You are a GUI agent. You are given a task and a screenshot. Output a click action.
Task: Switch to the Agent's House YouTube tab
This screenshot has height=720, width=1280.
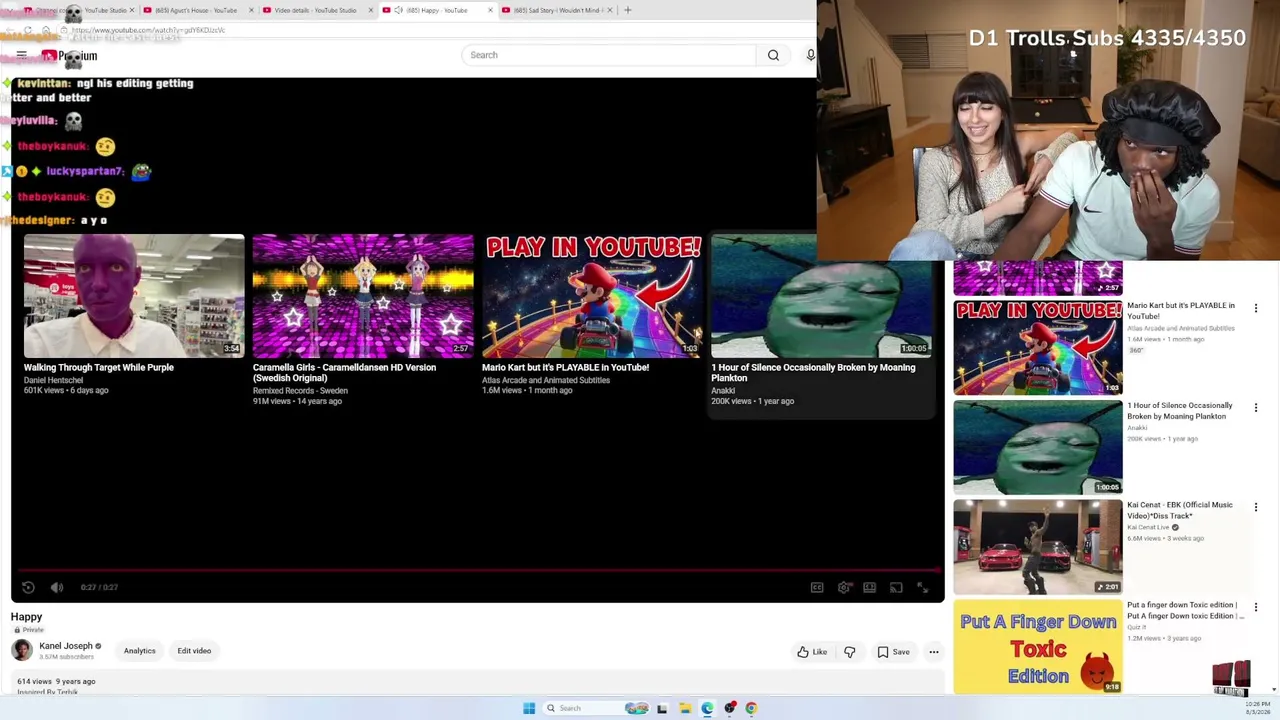(196, 10)
